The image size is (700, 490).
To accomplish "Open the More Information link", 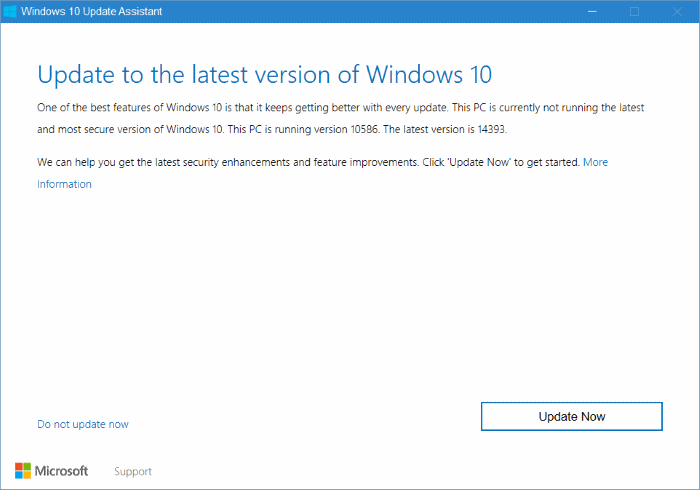I will tap(595, 161).
